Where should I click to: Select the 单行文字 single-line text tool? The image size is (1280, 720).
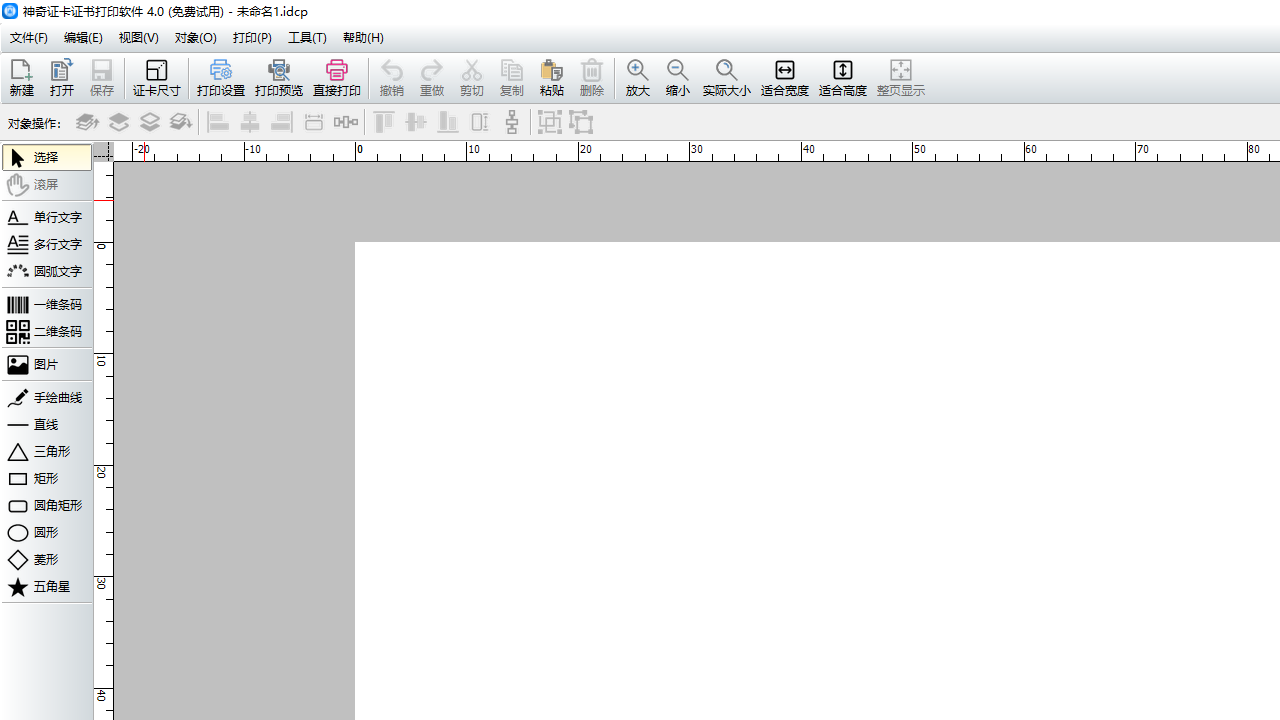(x=46, y=217)
